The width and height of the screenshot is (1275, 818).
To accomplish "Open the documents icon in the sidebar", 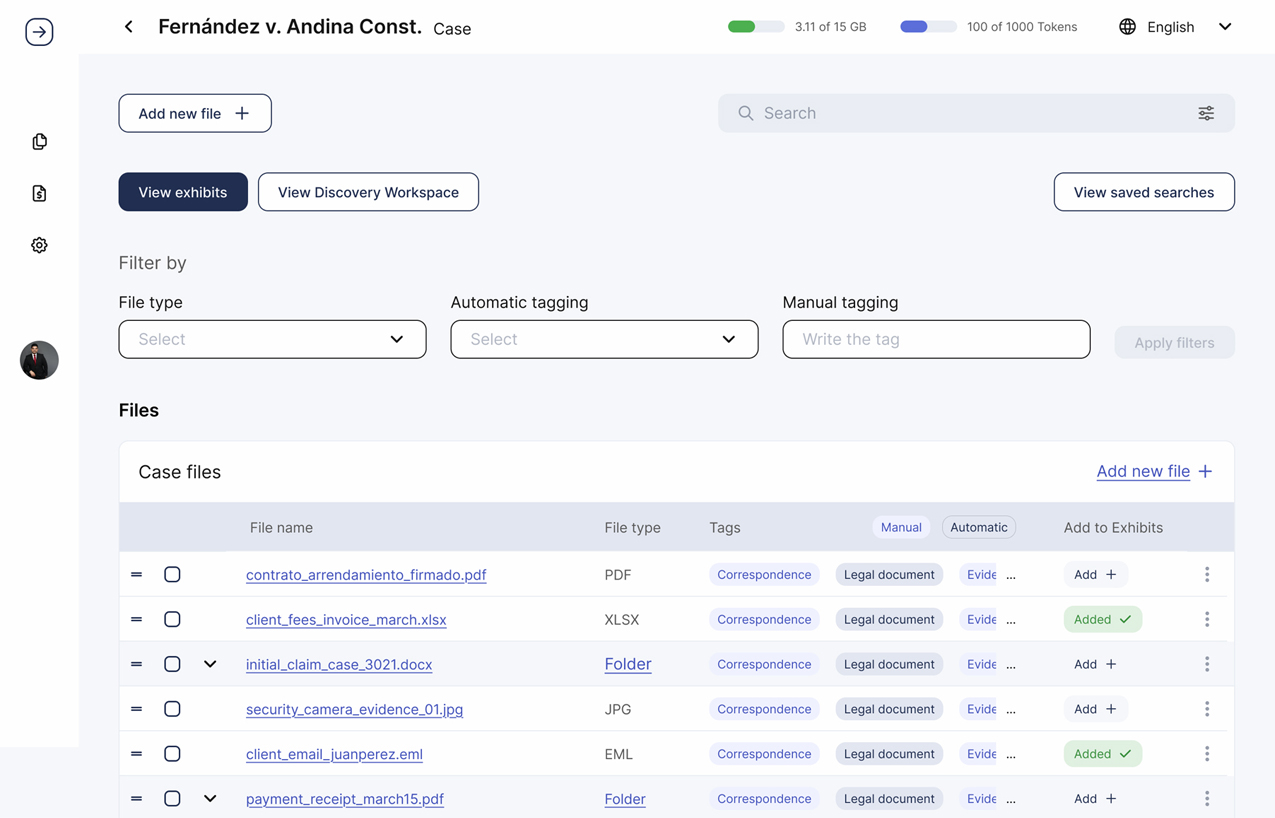I will pyautogui.click(x=39, y=141).
